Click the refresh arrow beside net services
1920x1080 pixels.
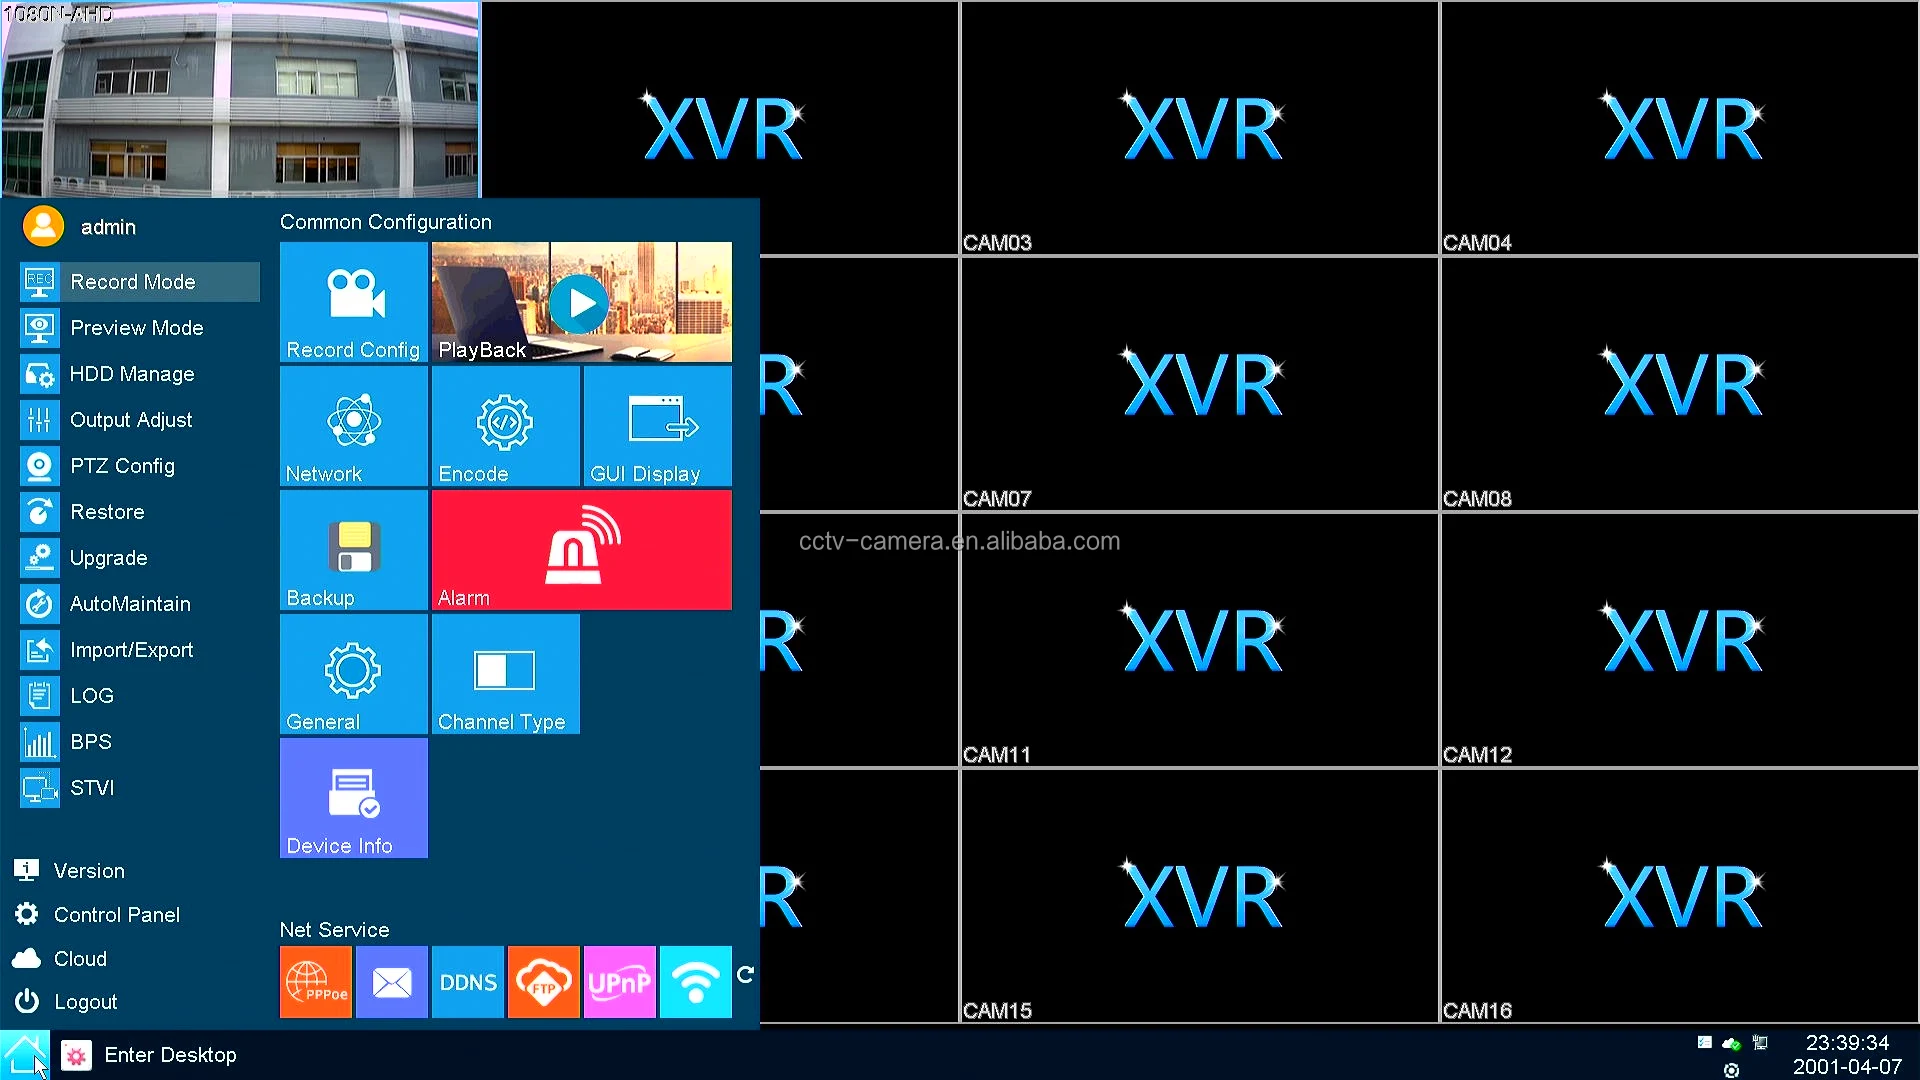click(745, 974)
